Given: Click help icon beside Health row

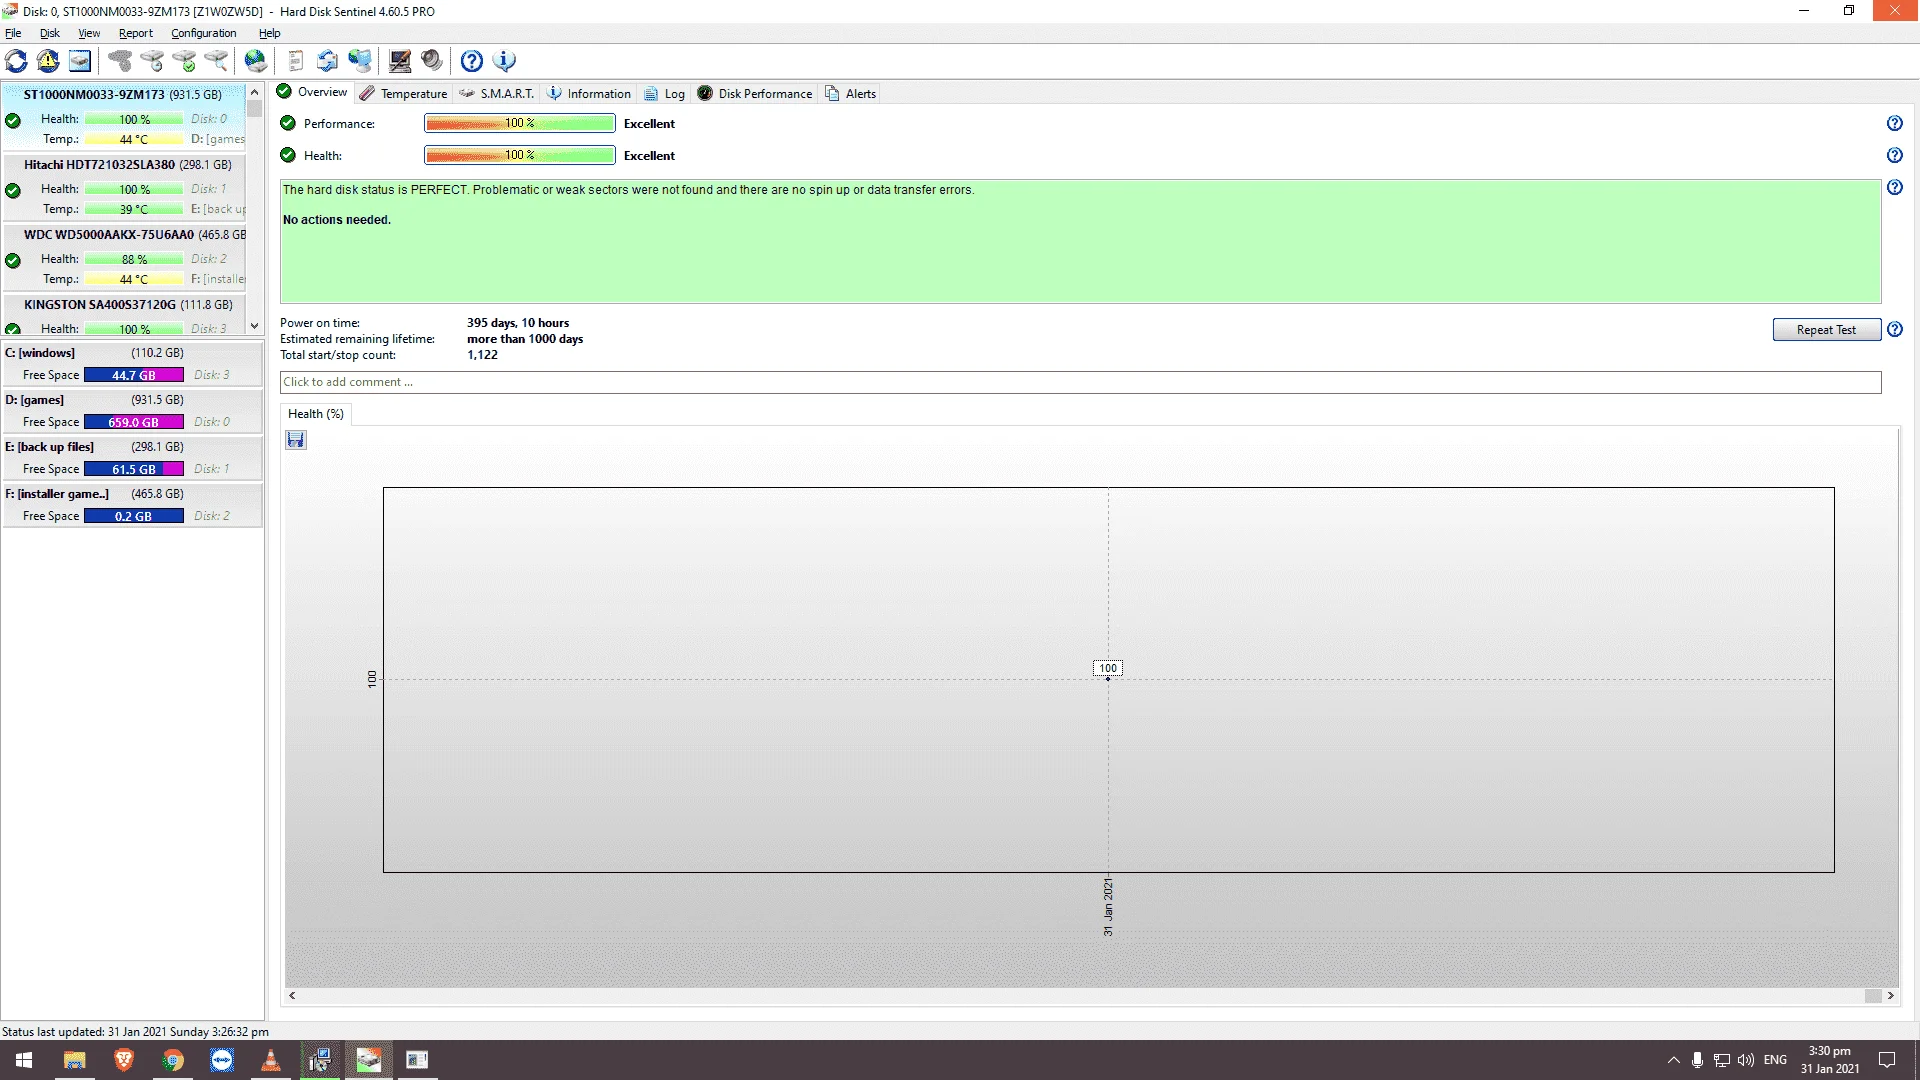Looking at the screenshot, I should [x=1895, y=155].
